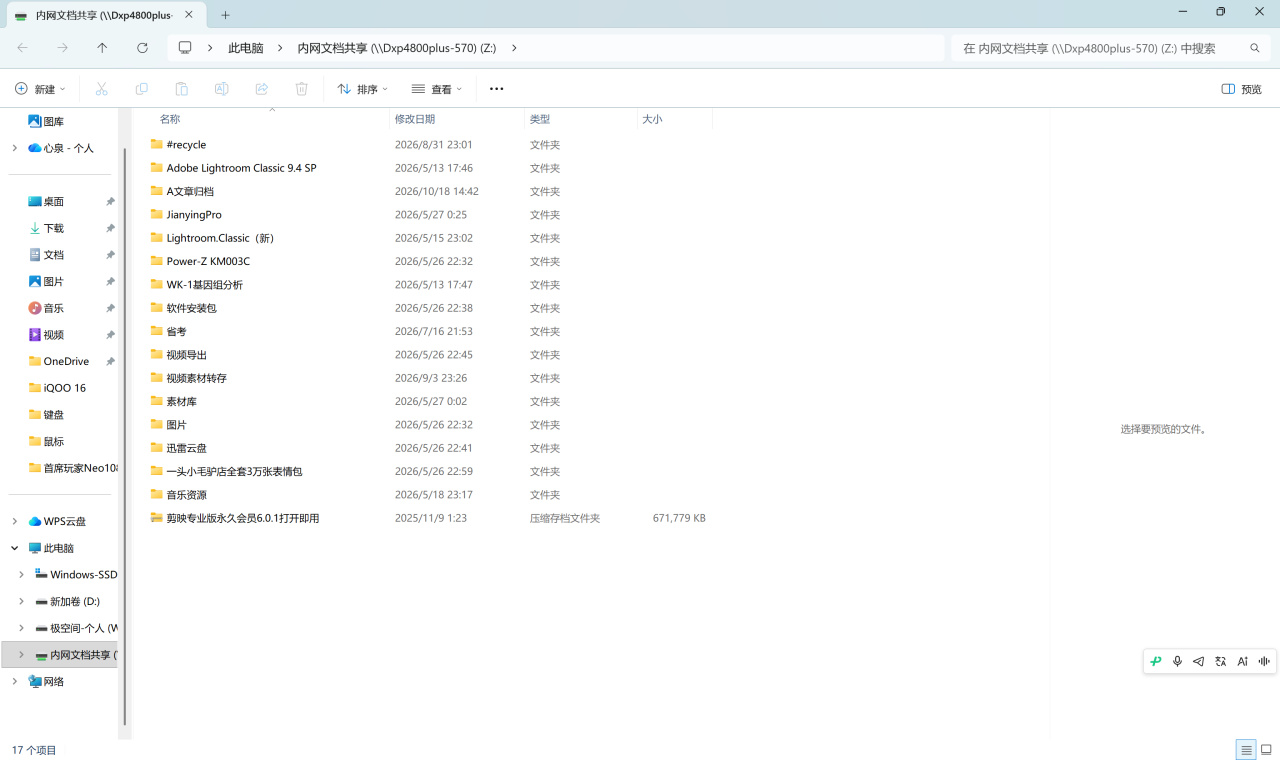Click the search box for Z: drive
The height and width of the screenshot is (760, 1280).
coord(1109,48)
